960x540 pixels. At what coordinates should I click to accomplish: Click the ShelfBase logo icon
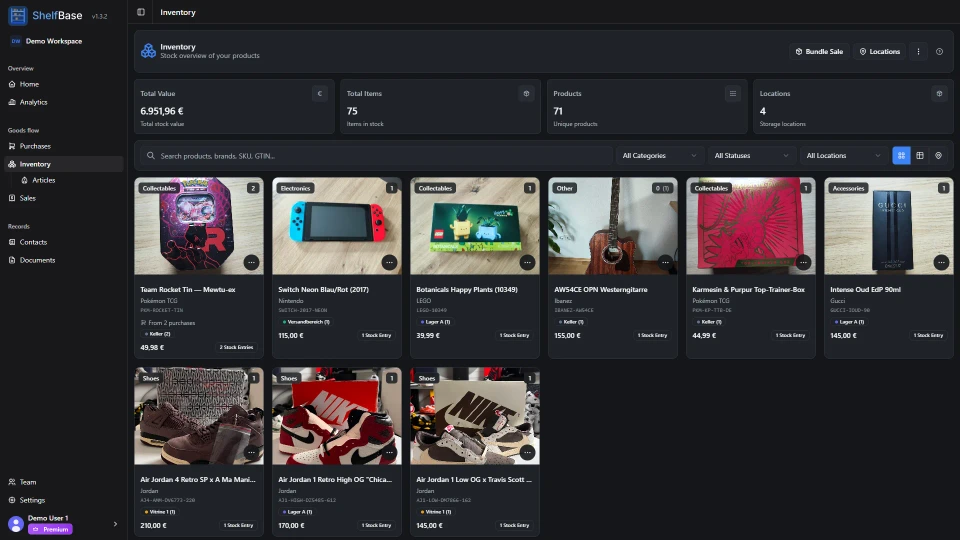[x=17, y=15]
